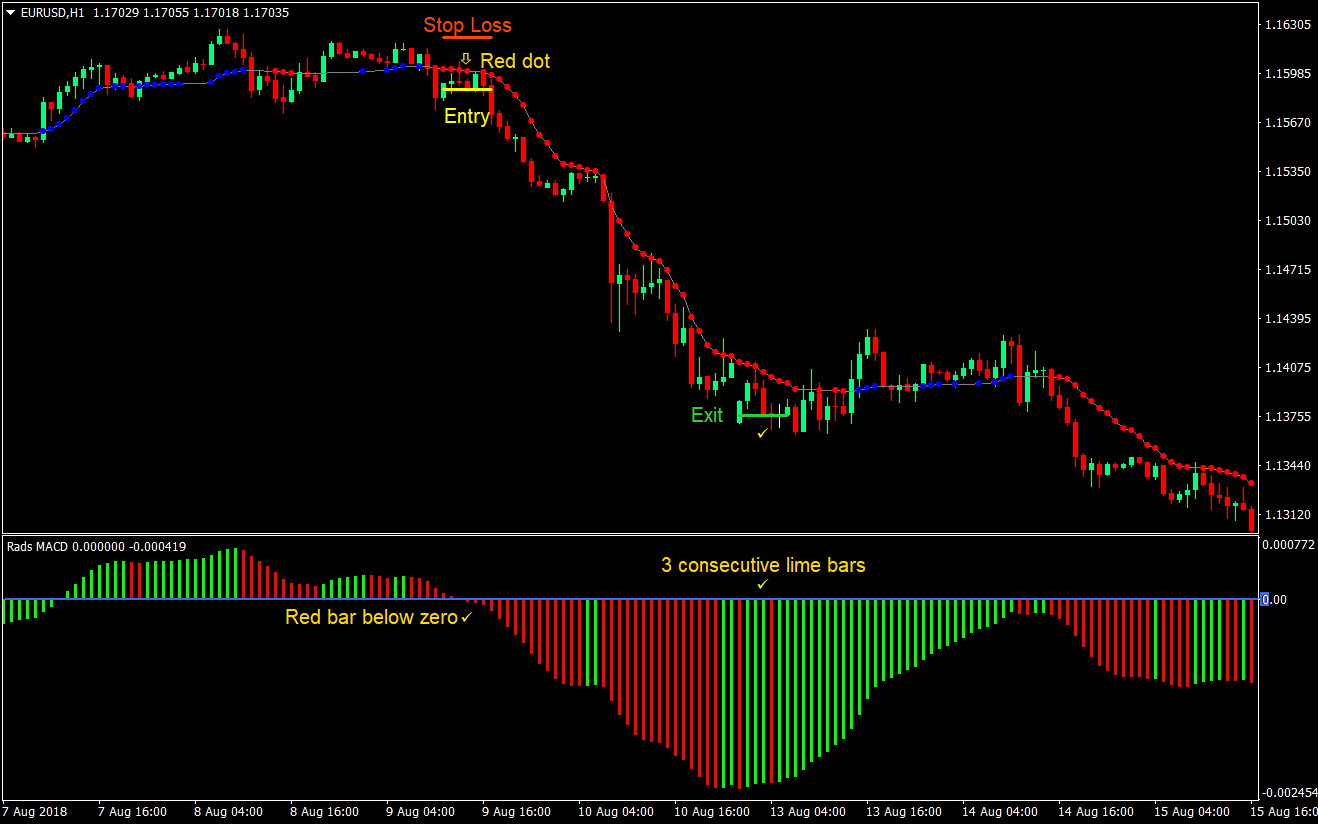Open the EURUSD,H1 chart dropdown triangle

(9, 12)
